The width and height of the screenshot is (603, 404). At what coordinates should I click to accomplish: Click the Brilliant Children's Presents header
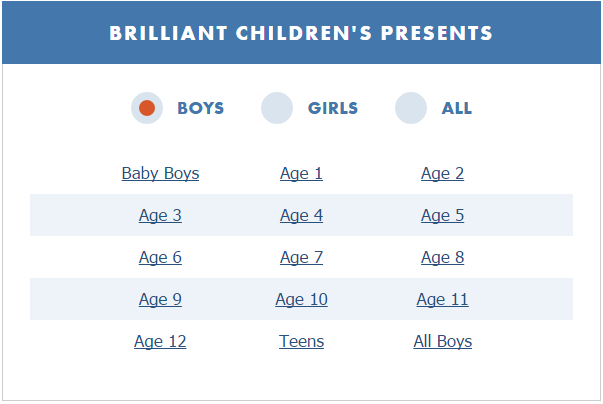click(x=301, y=33)
